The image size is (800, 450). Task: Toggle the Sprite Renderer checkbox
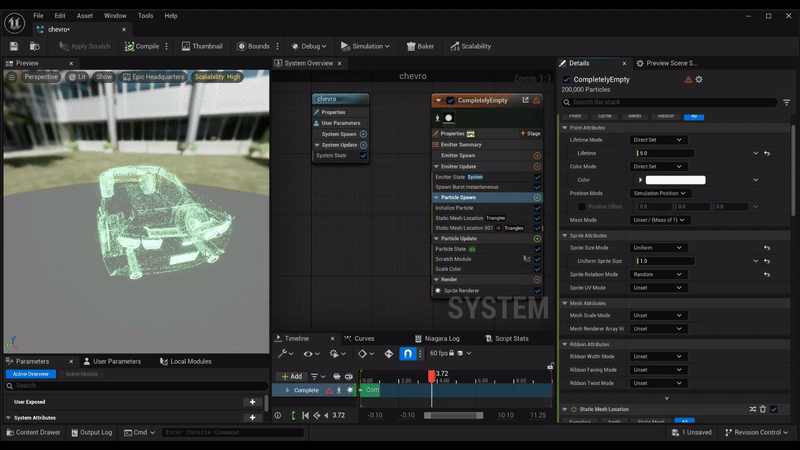[x=537, y=291]
